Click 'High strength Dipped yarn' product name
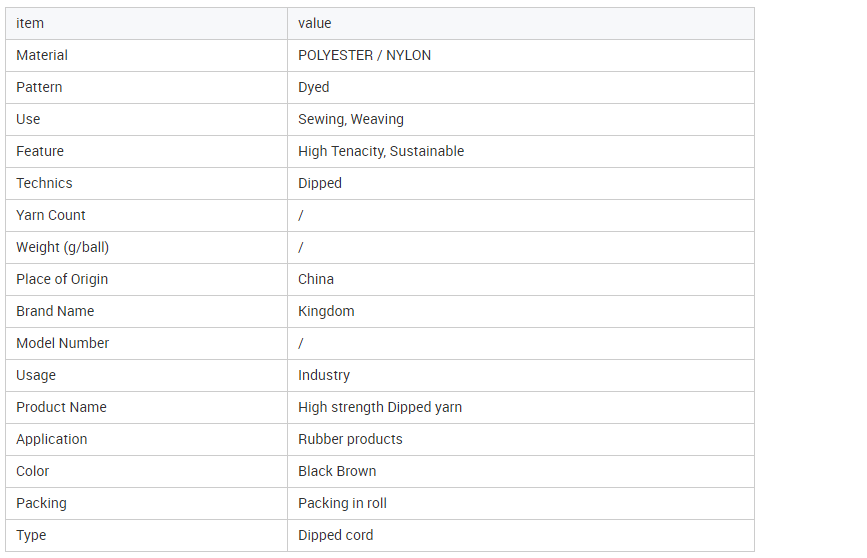The width and height of the screenshot is (867, 558). click(379, 407)
